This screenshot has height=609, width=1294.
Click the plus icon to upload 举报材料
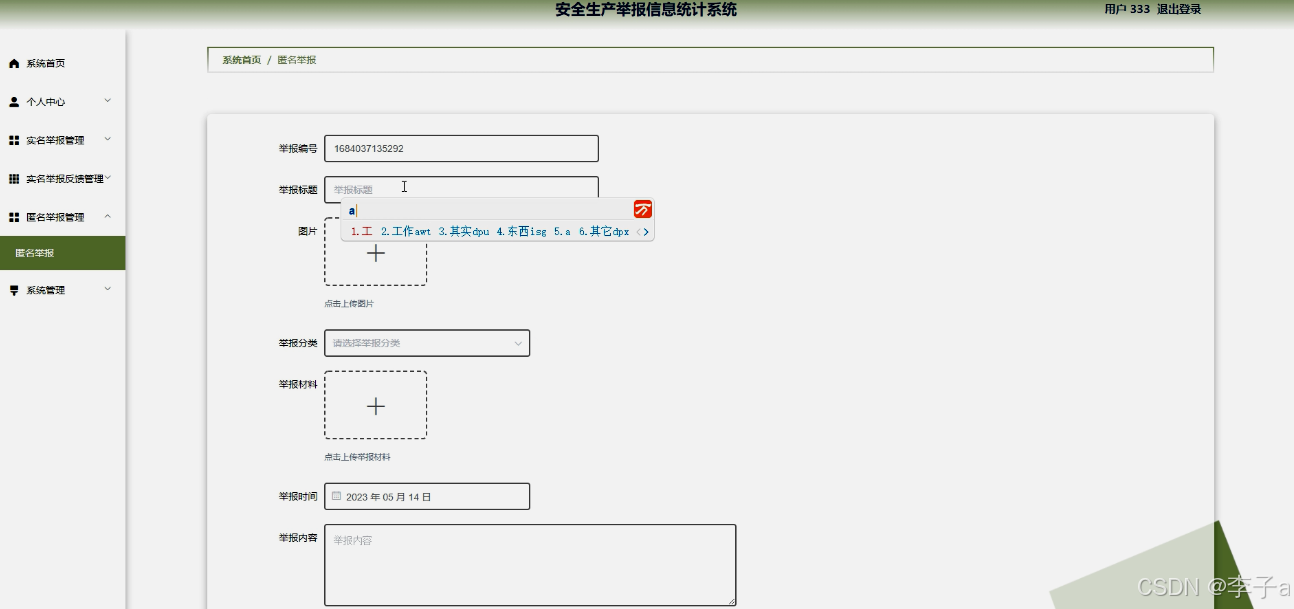click(375, 406)
